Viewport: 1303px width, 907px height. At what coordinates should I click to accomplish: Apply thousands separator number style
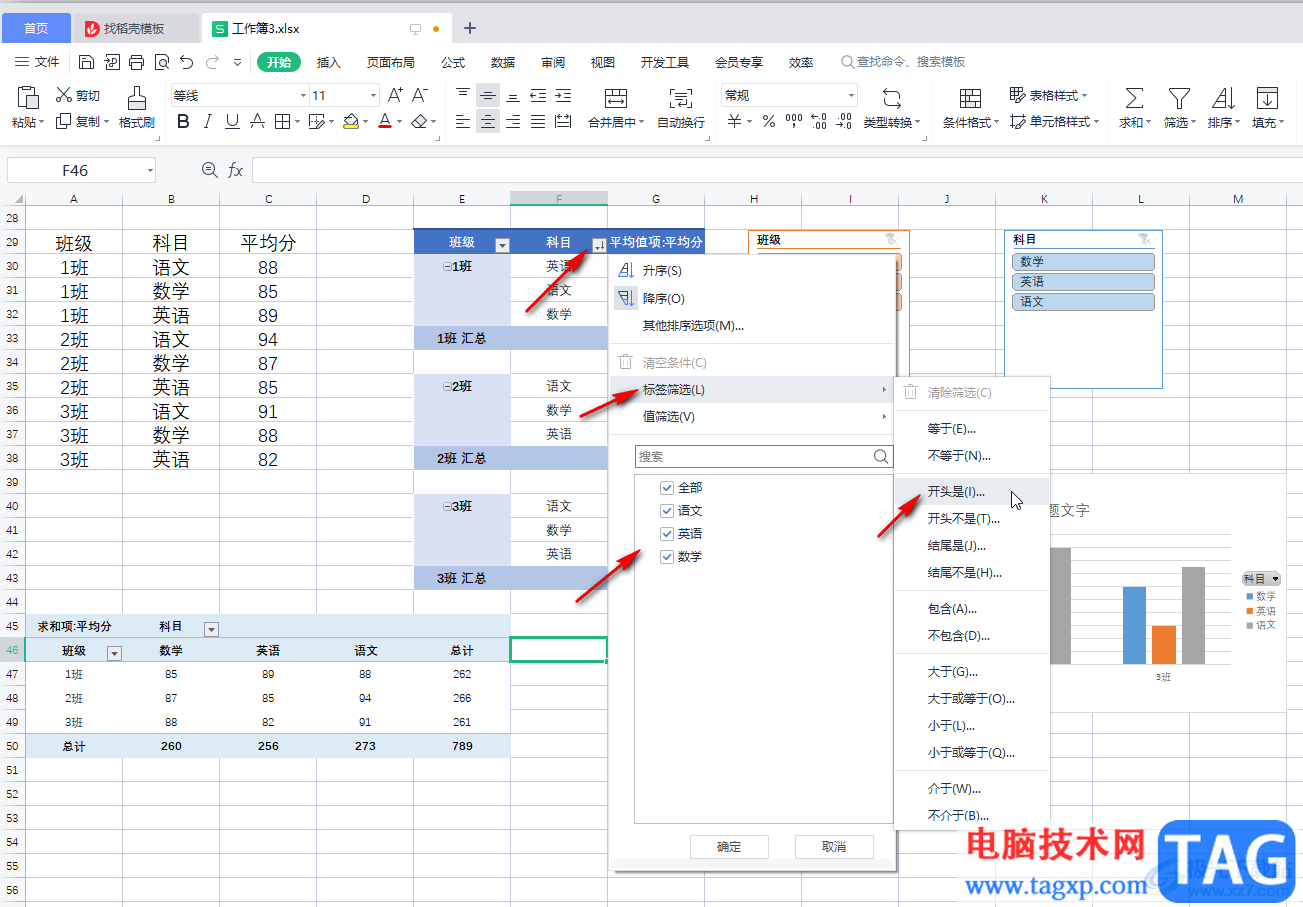pos(794,122)
